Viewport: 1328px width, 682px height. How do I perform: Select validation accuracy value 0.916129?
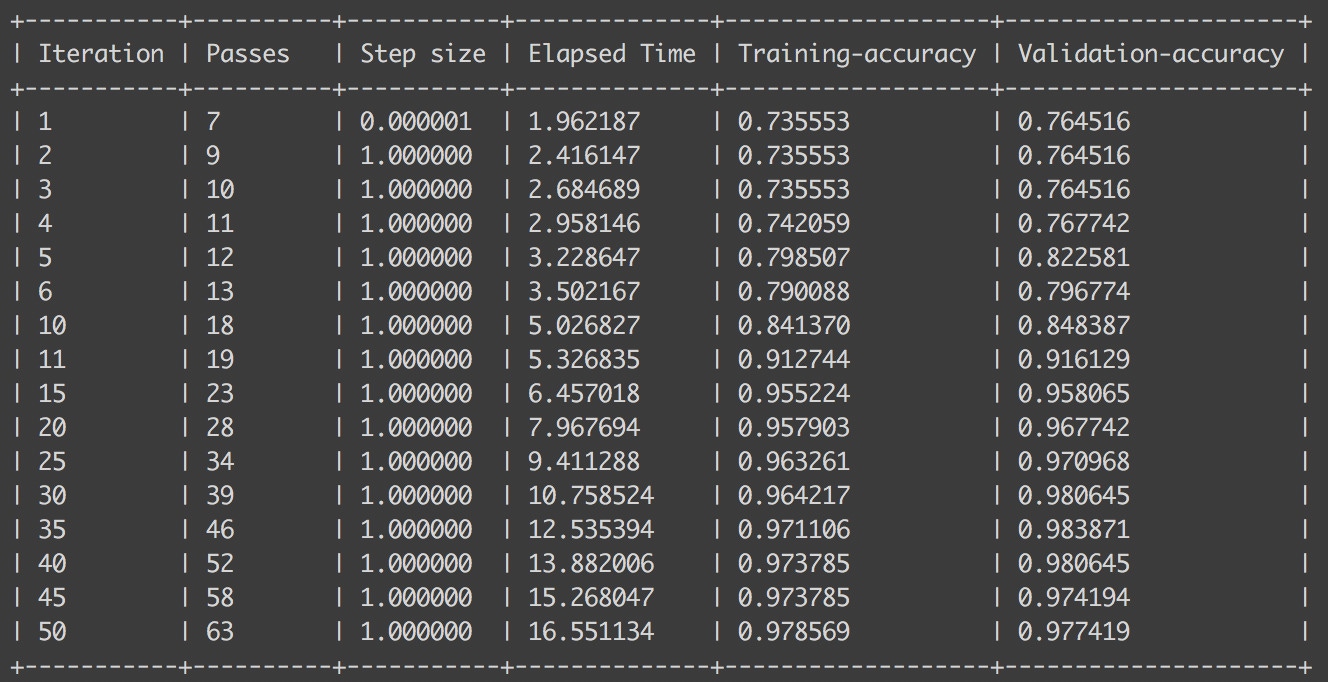tap(1073, 360)
